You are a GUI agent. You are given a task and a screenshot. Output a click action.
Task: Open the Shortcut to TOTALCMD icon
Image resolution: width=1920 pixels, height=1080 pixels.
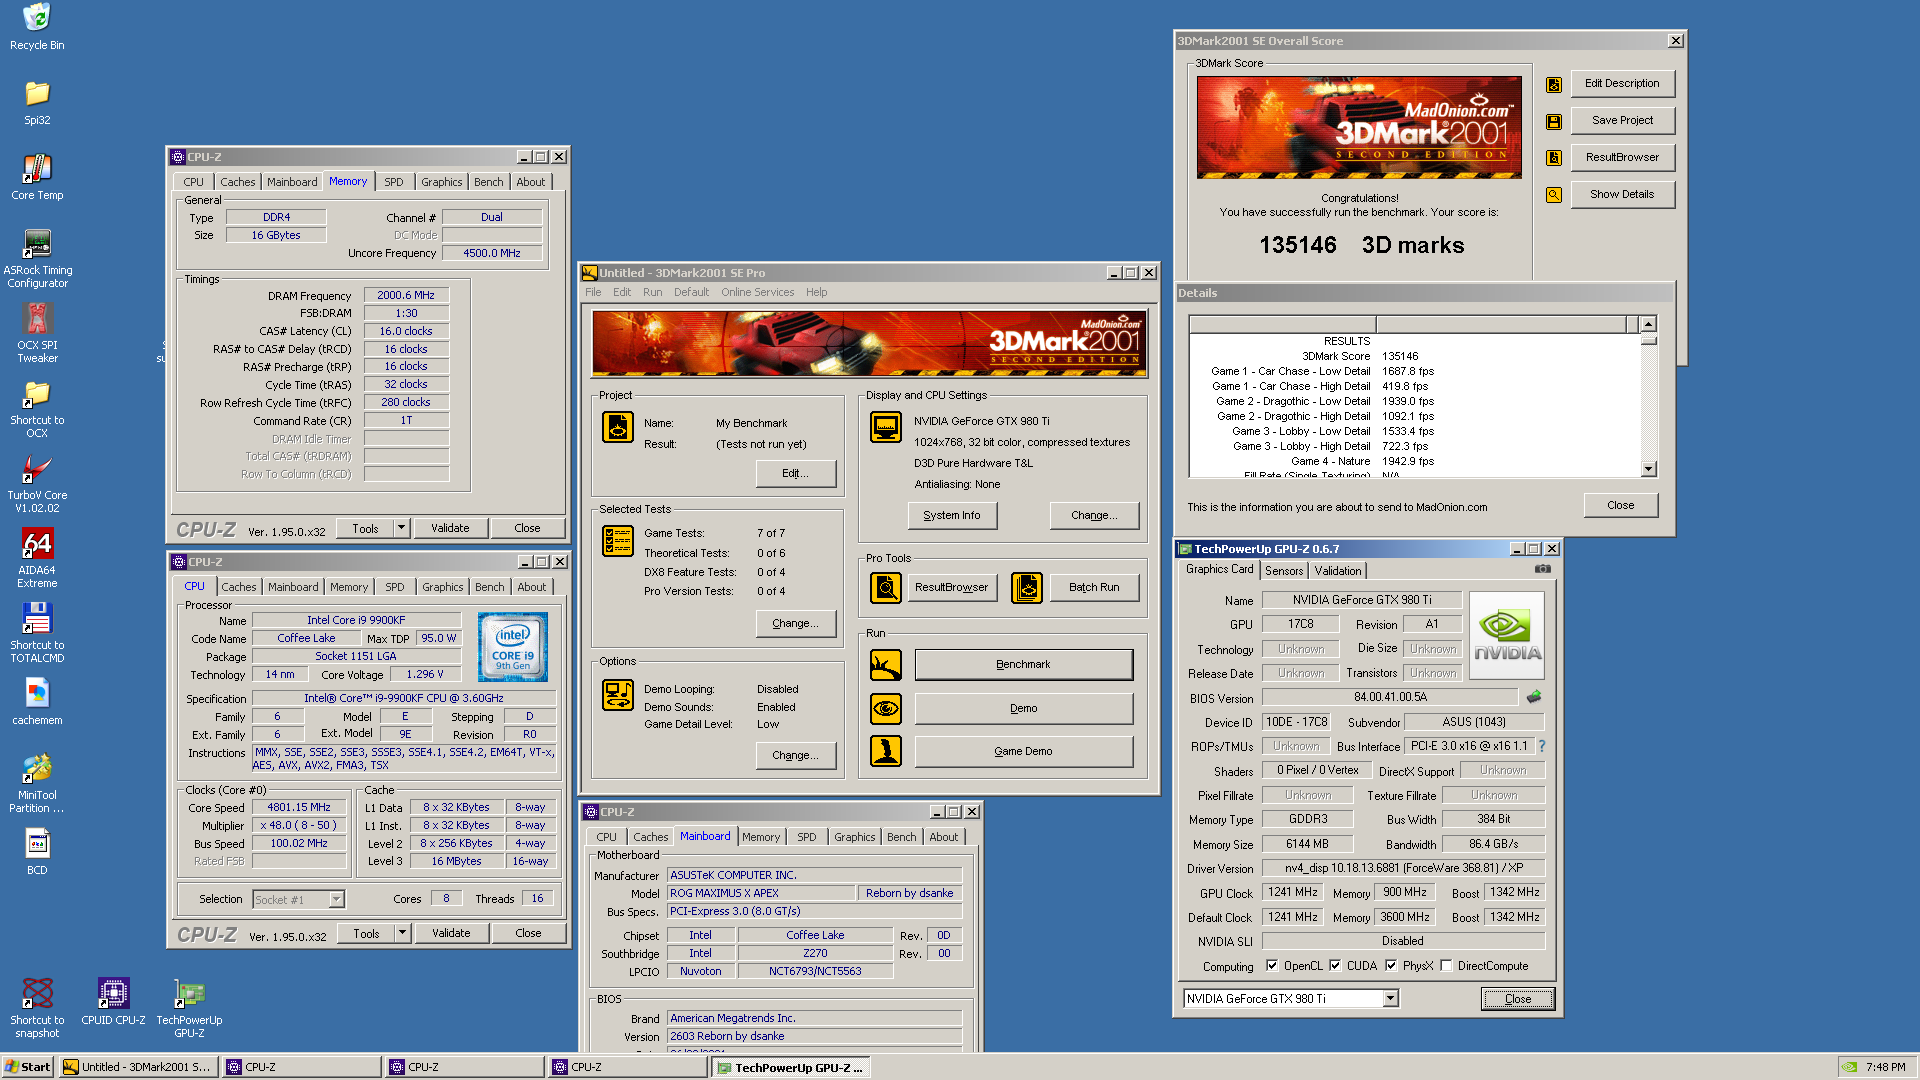(x=37, y=633)
